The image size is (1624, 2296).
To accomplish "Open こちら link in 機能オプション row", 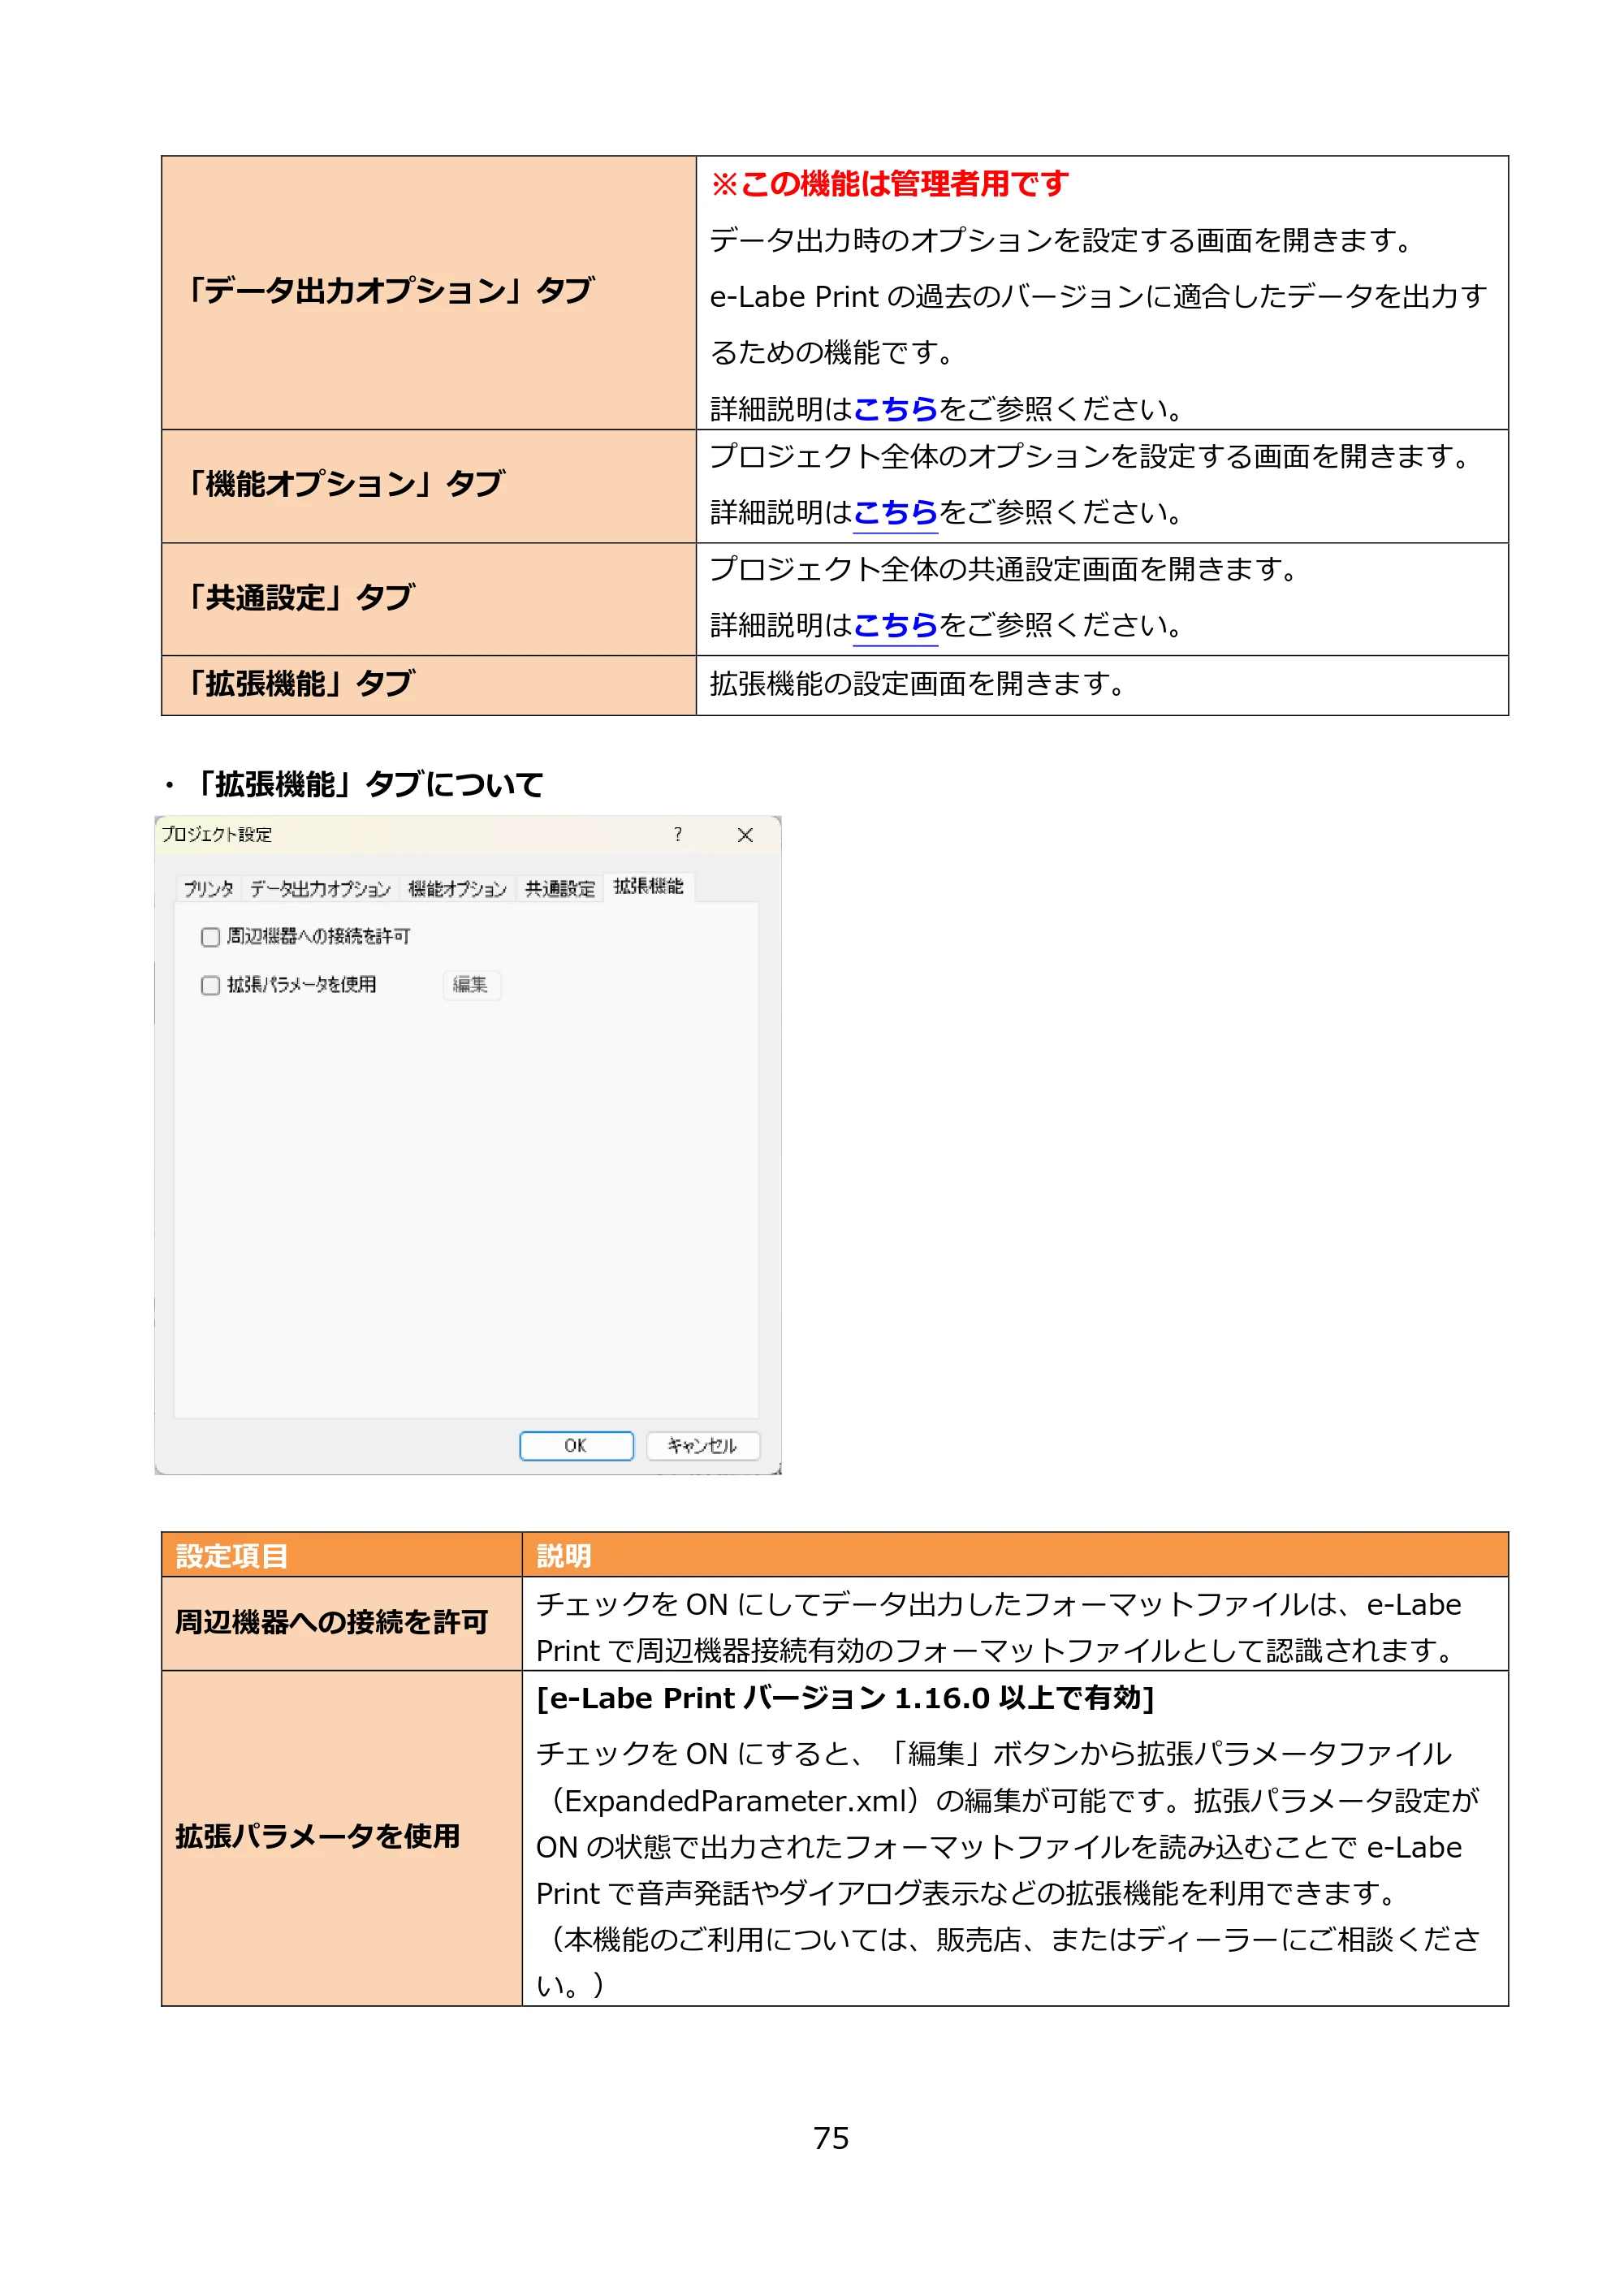I will (895, 513).
